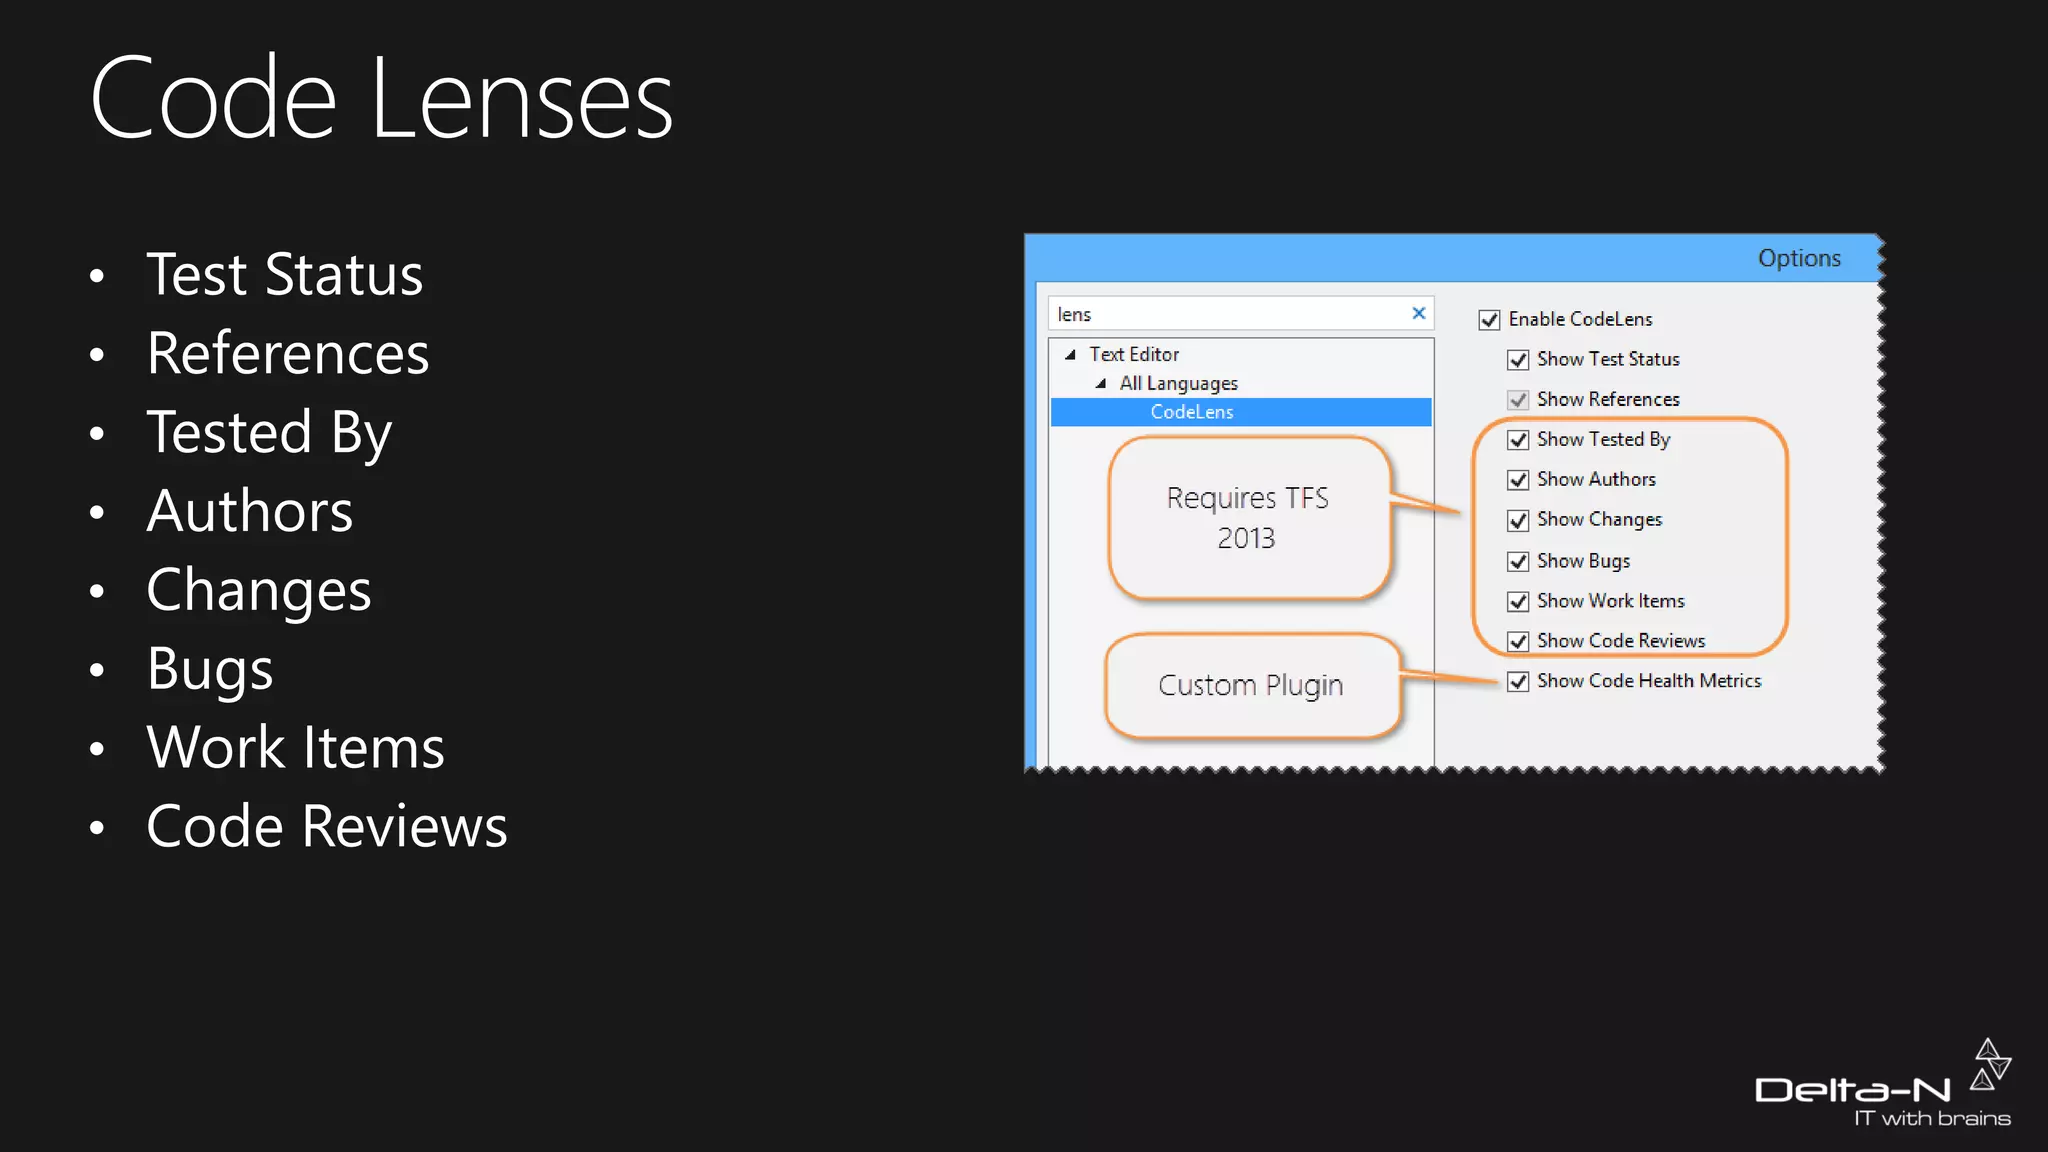This screenshot has width=2048, height=1152.
Task: Collapse the Text Editor tree node
Action: 1070,354
